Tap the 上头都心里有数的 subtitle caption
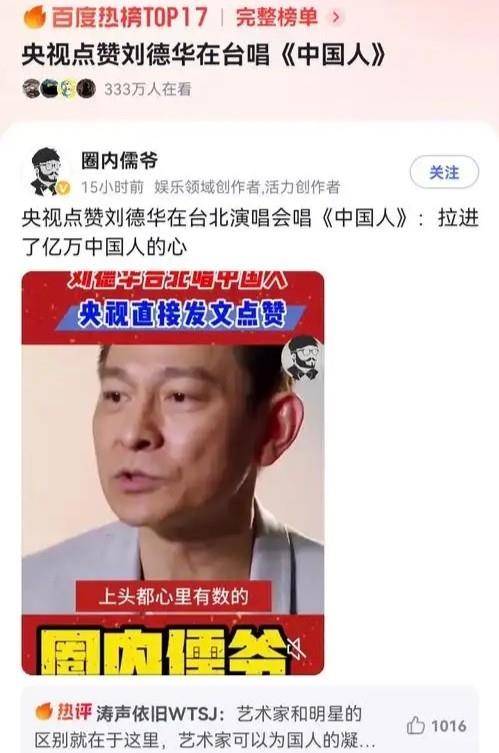 (x=173, y=596)
